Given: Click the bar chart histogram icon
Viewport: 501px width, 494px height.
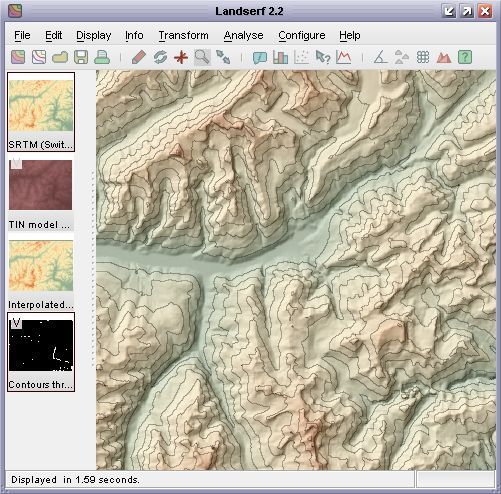Looking at the screenshot, I should click(x=280, y=57).
